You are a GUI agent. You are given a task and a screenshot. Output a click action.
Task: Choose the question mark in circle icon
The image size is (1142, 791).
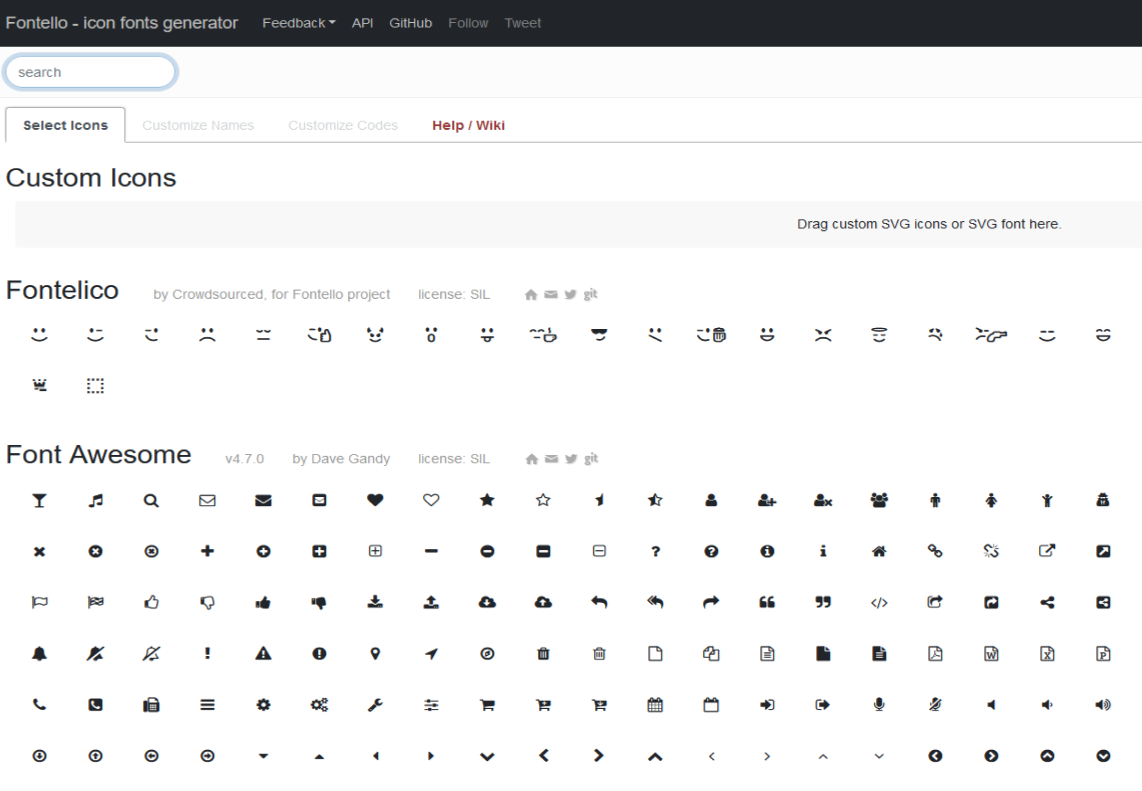712,551
